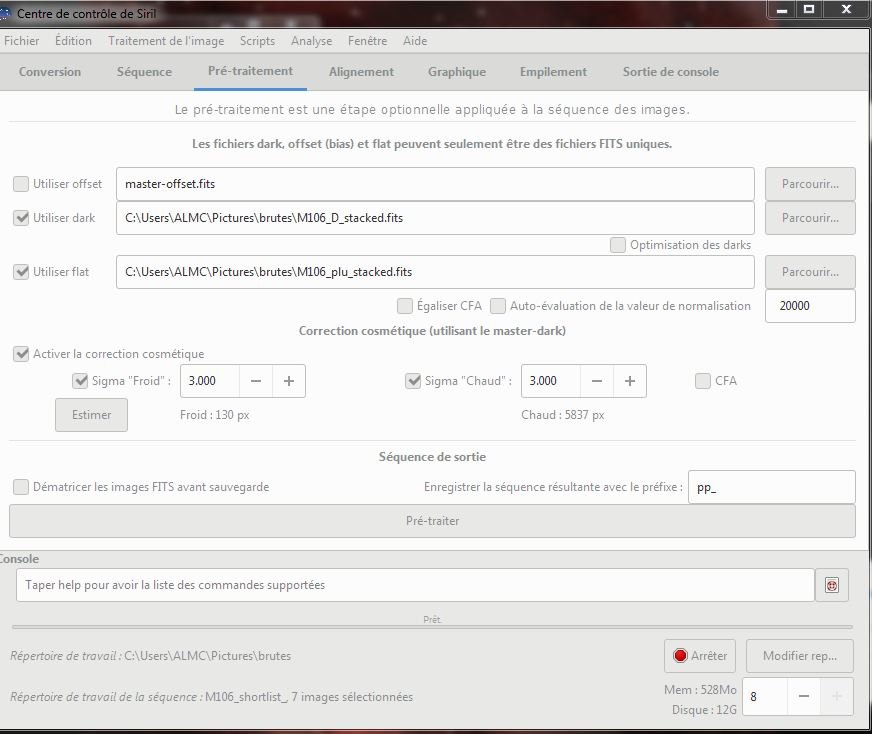Open Traitement de l'image menu
Image resolution: width=872 pixels, height=734 pixels.
[166, 41]
